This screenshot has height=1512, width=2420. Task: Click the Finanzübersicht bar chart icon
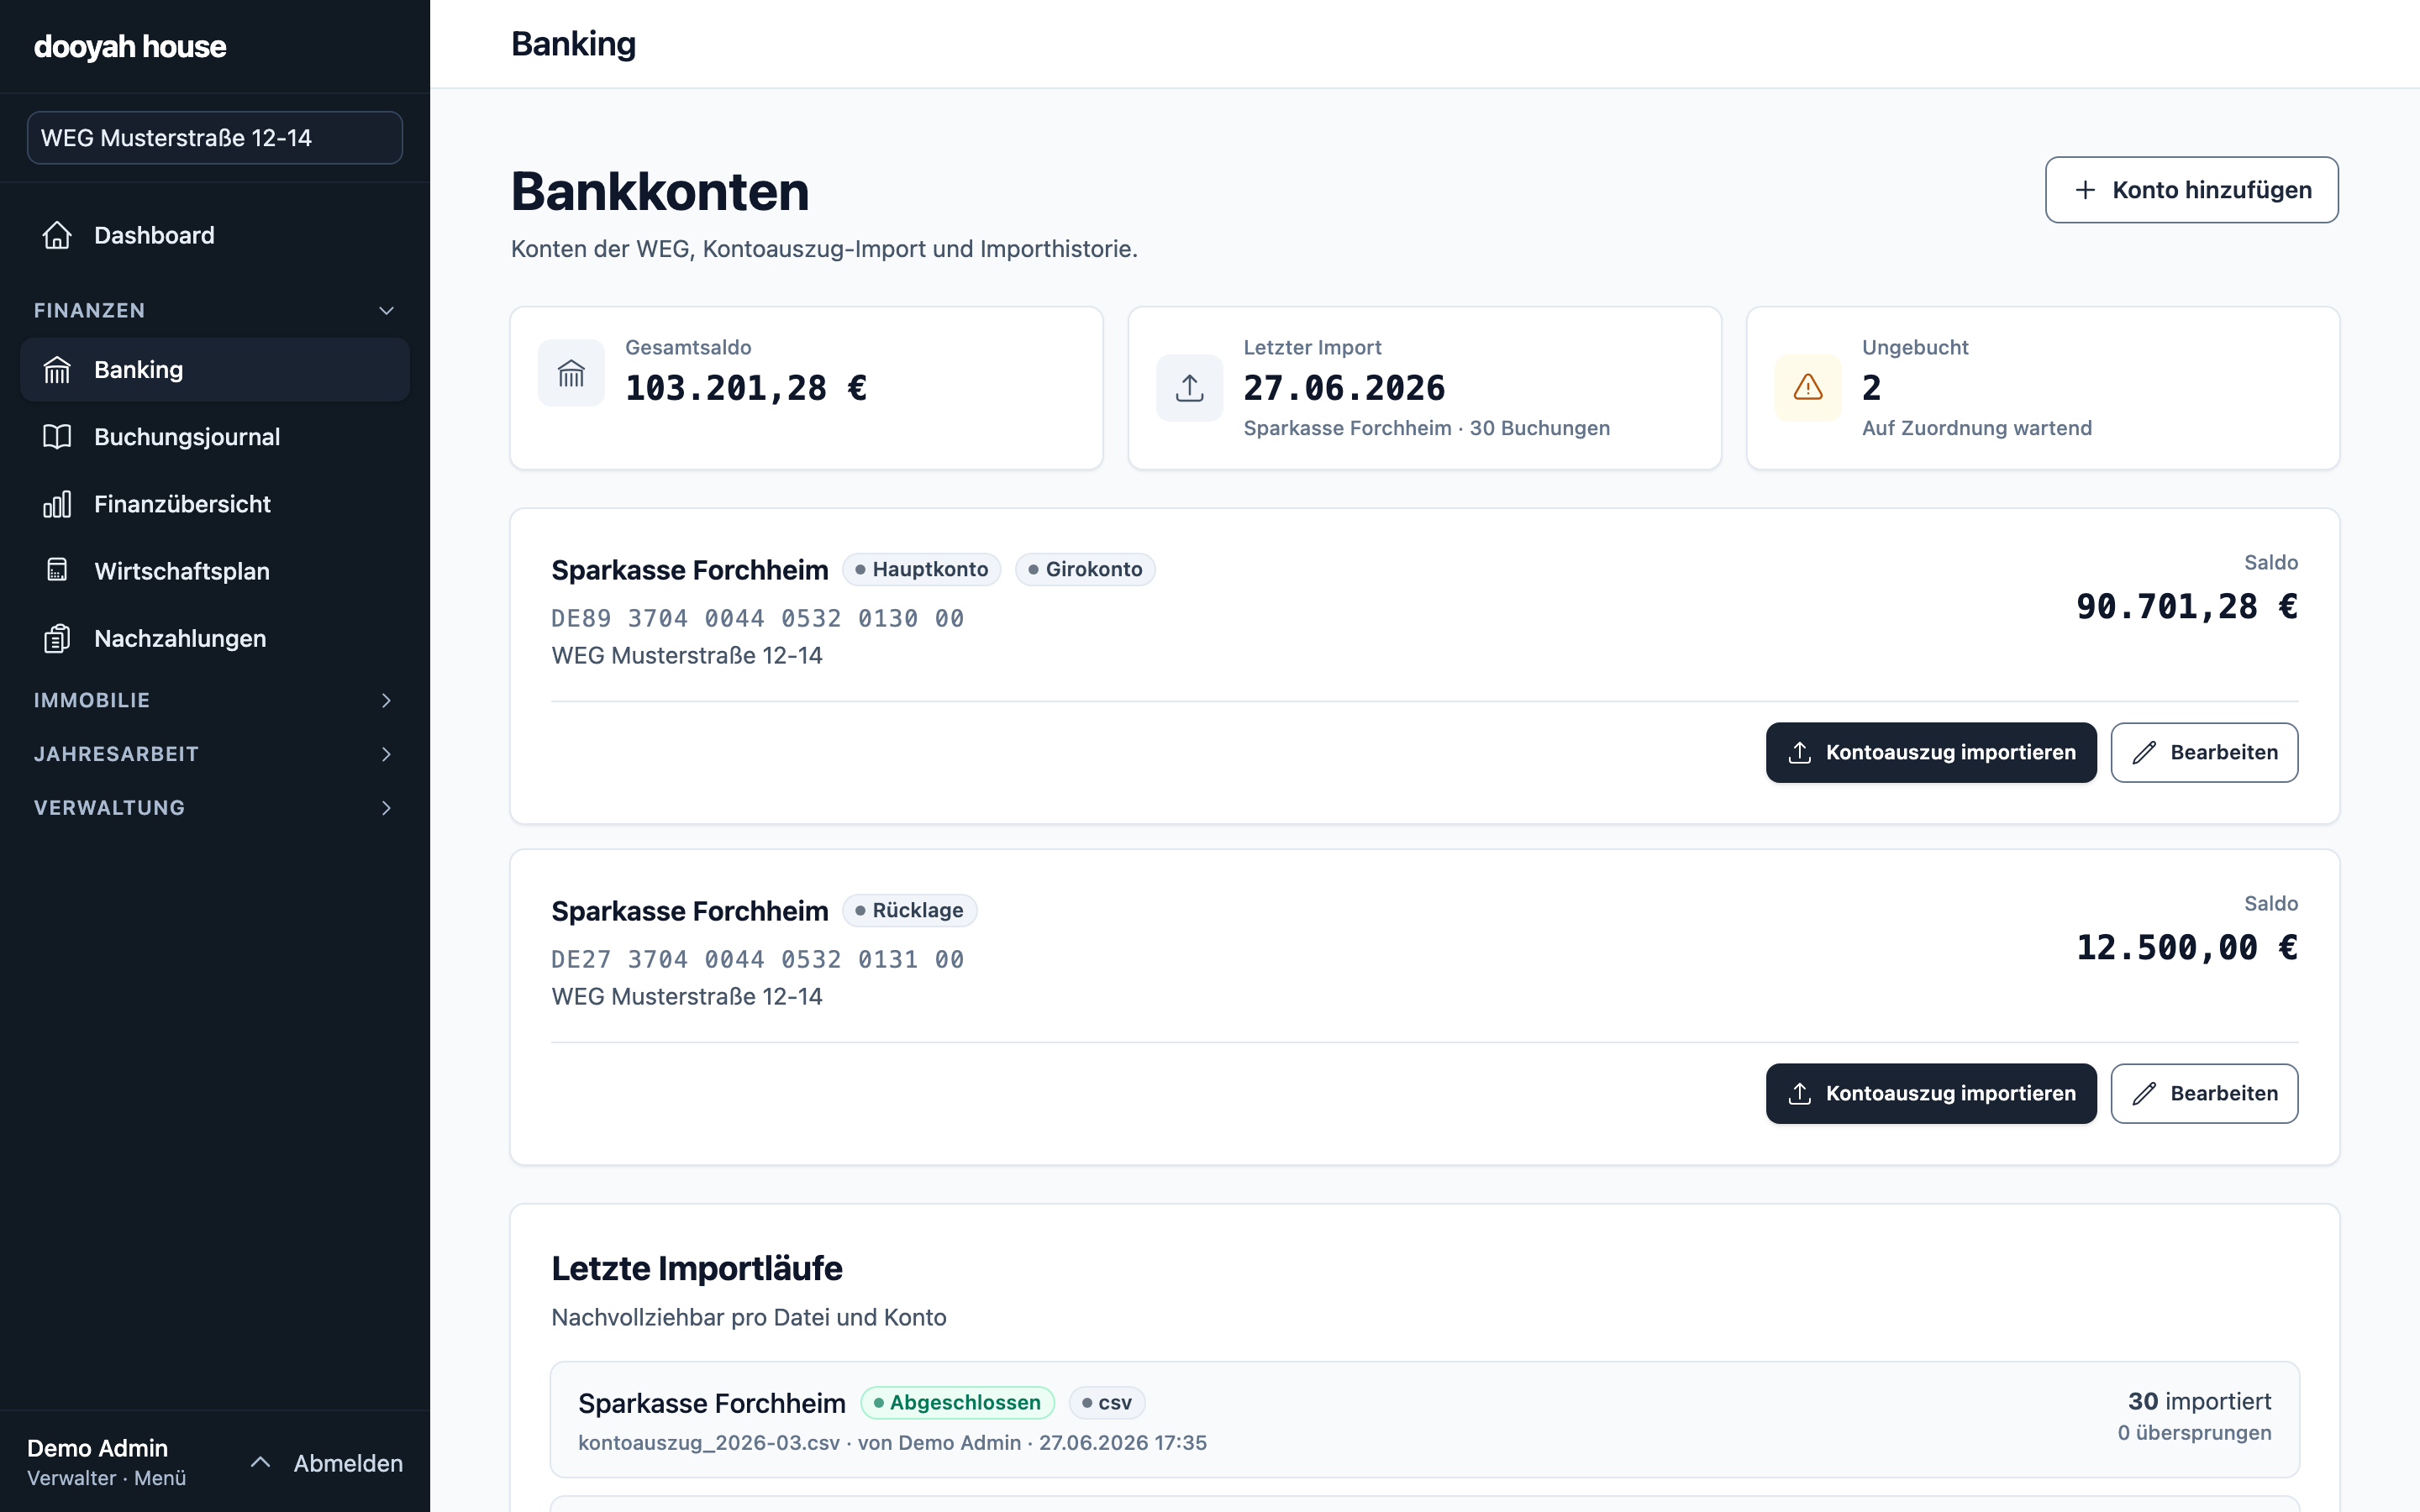(57, 504)
